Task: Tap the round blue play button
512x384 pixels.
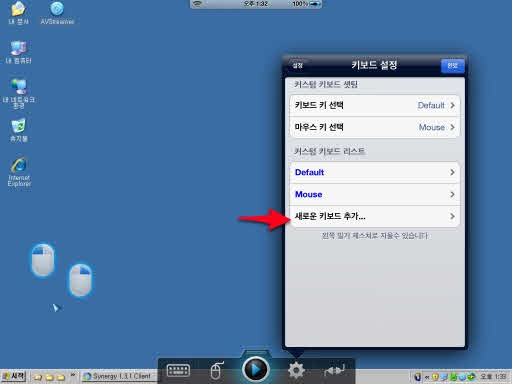Action: (256, 369)
